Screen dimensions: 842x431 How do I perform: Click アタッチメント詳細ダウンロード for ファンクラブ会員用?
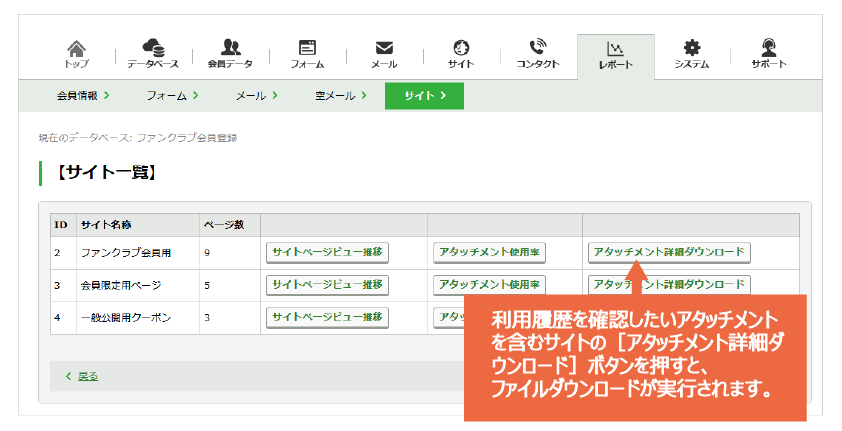669,252
